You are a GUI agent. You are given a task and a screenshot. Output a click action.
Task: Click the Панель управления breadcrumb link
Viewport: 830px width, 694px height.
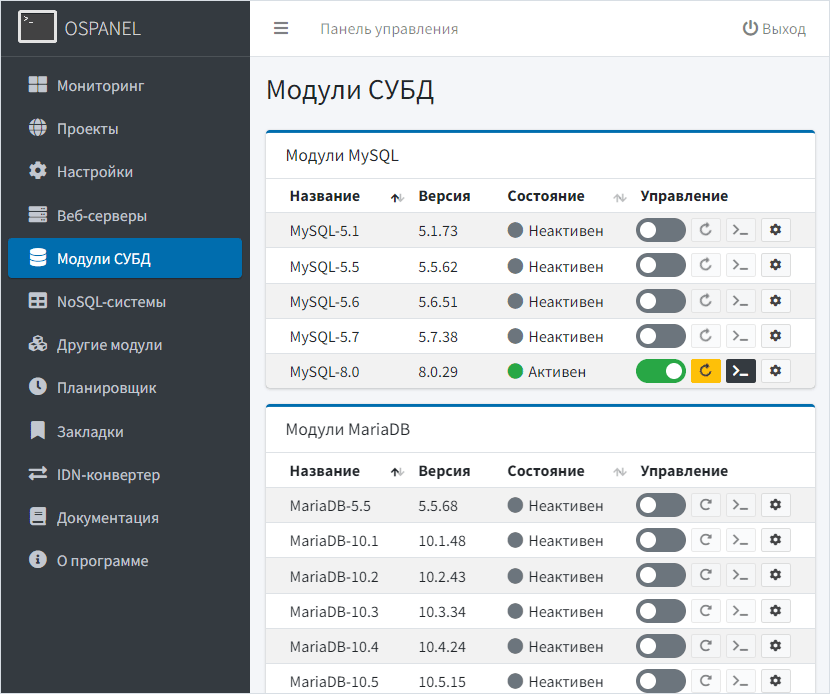[x=389, y=29]
